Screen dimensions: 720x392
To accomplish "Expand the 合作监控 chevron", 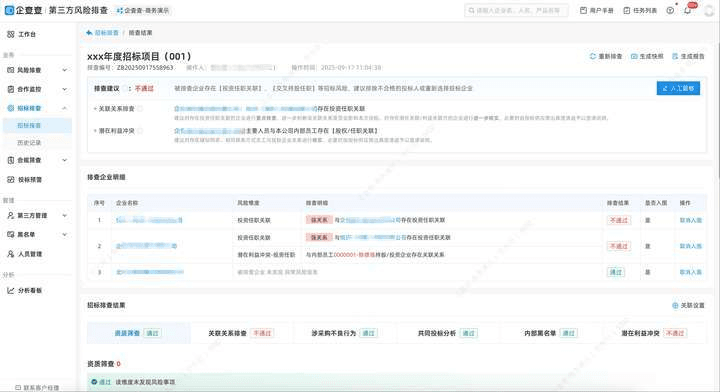I will (65, 89).
